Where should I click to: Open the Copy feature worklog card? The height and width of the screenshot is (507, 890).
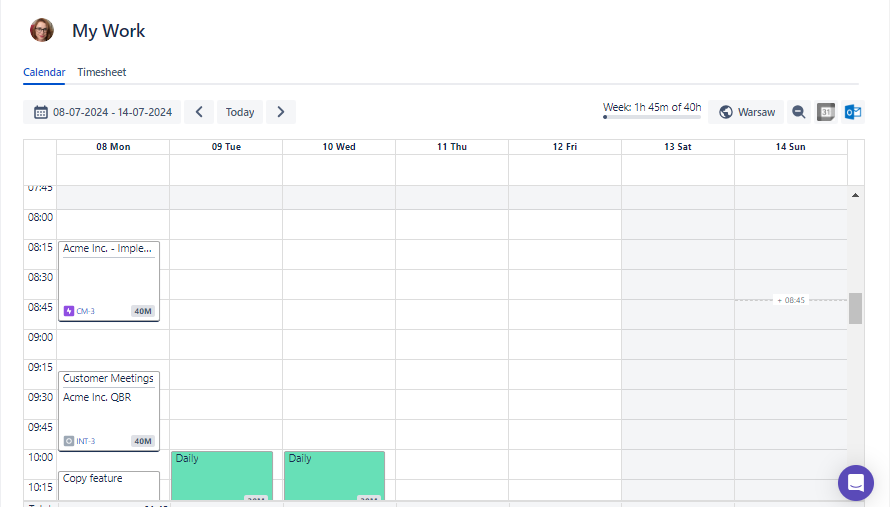[108, 485]
